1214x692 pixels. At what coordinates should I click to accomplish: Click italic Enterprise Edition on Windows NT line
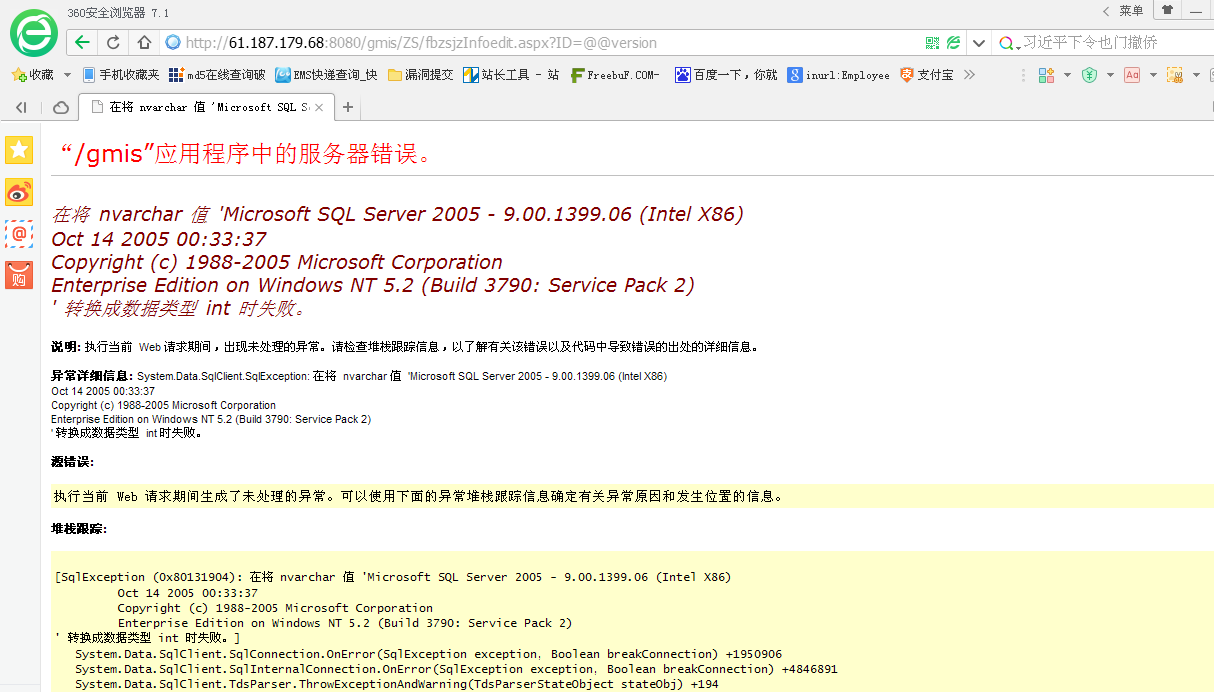click(373, 285)
